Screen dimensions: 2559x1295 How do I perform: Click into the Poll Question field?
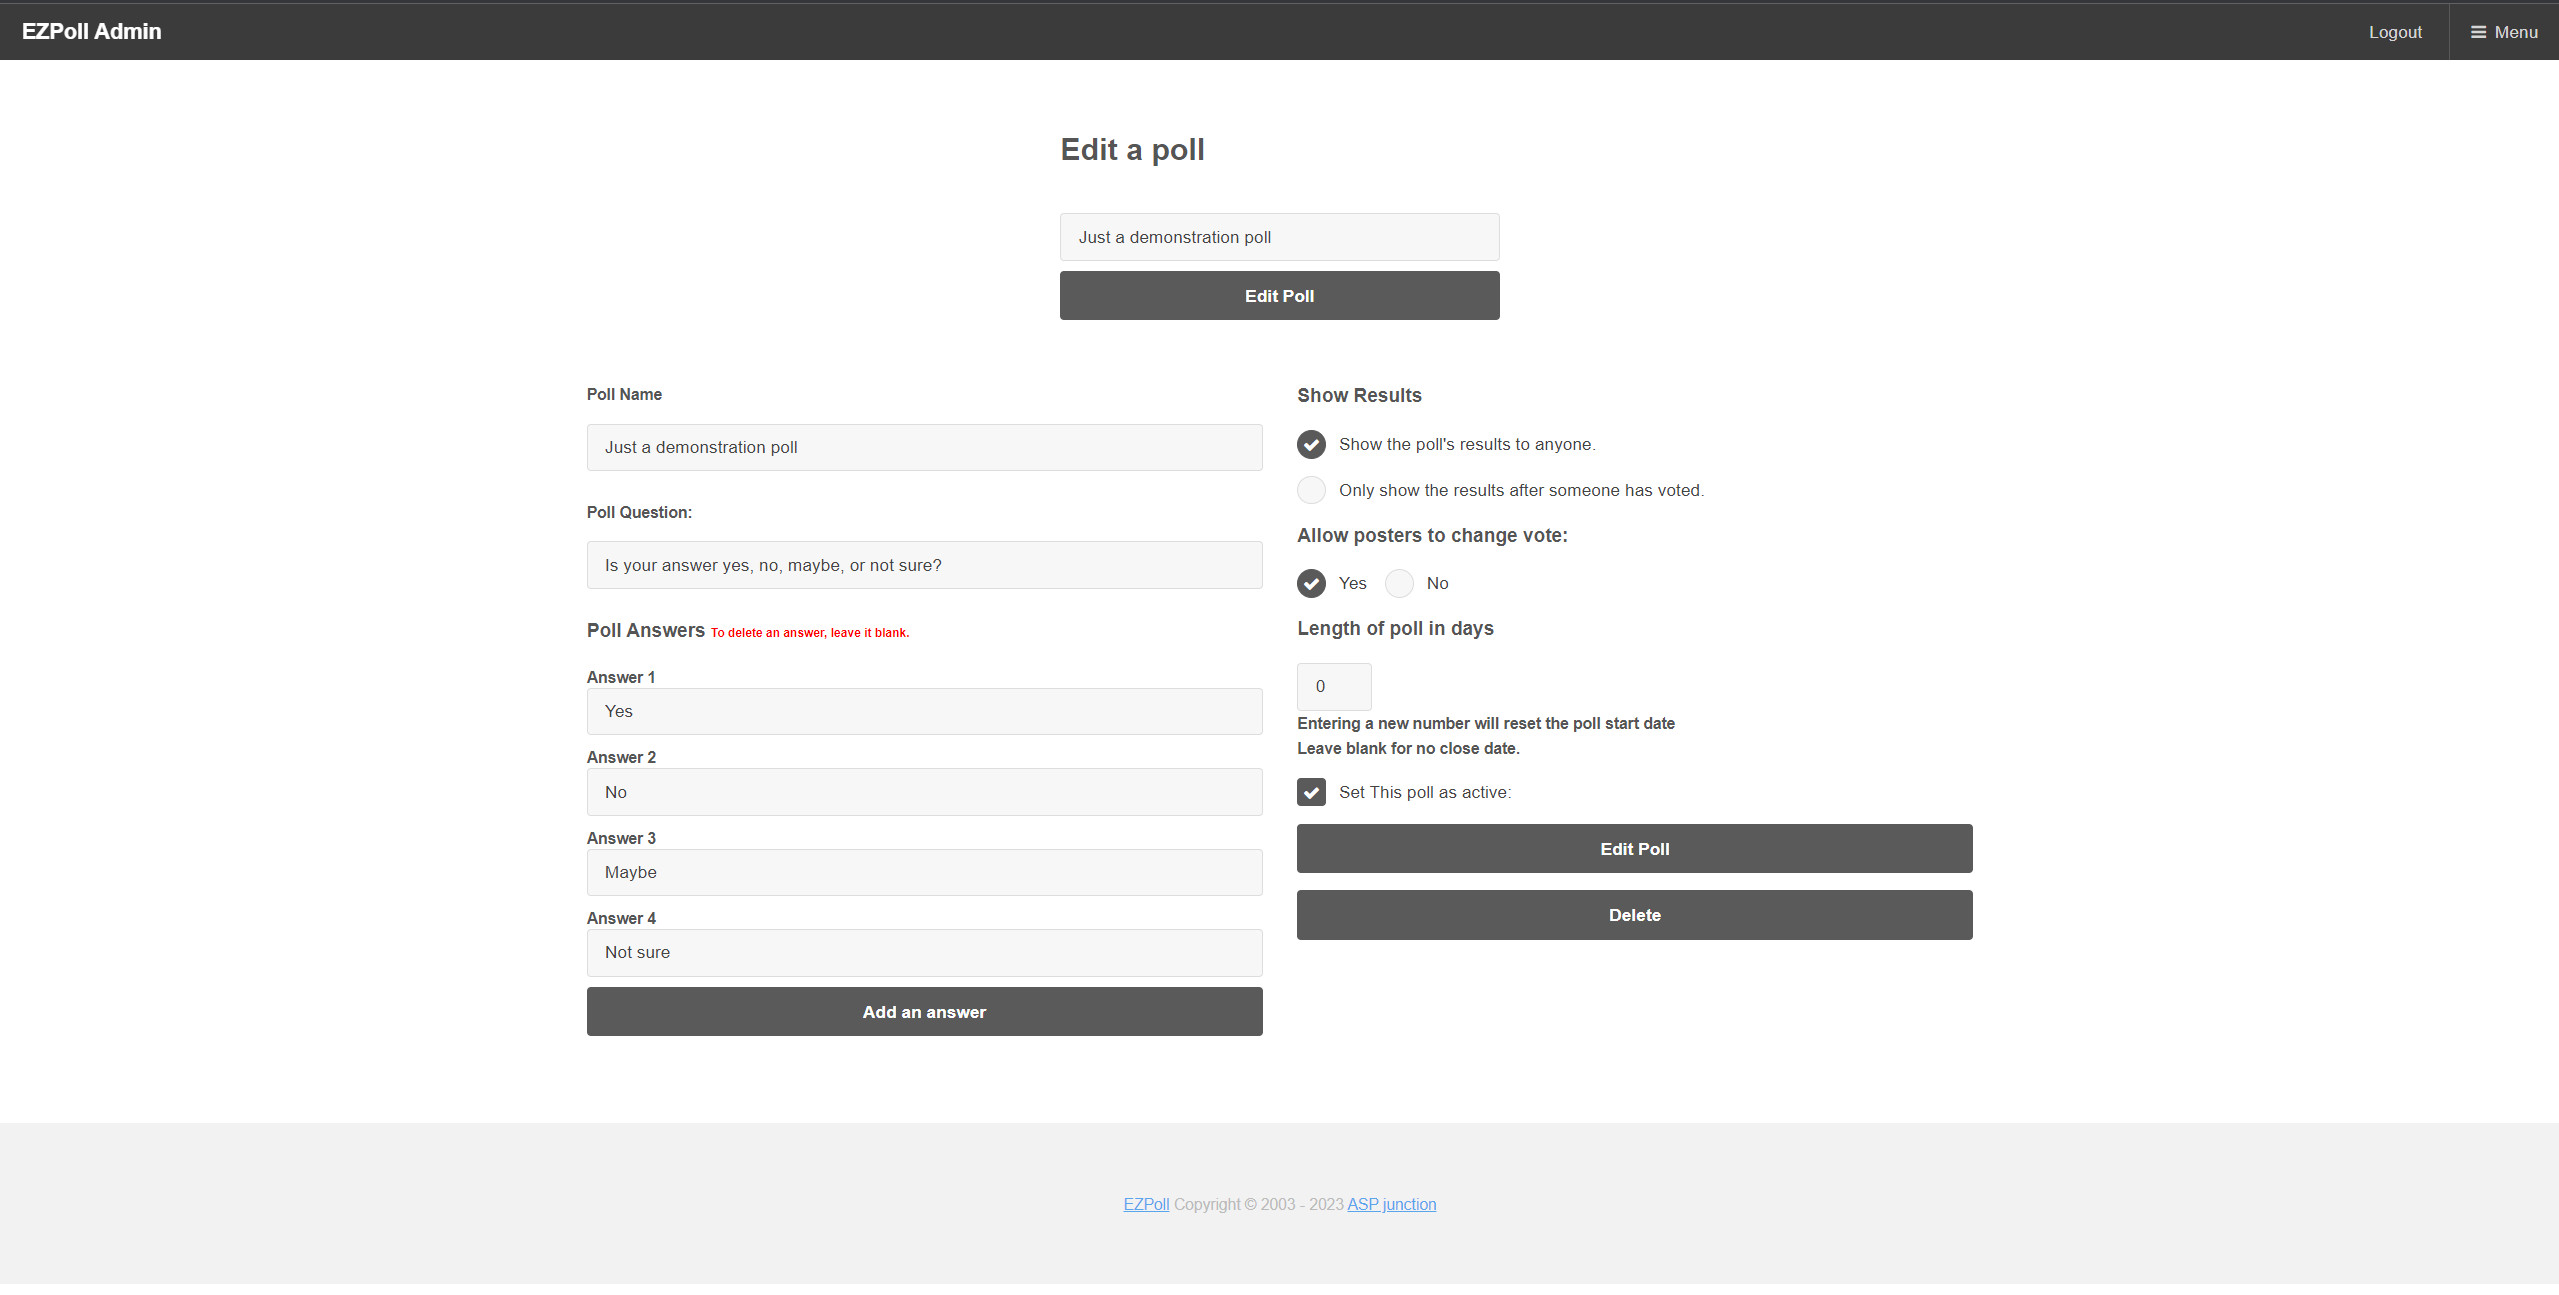pyautogui.click(x=924, y=565)
